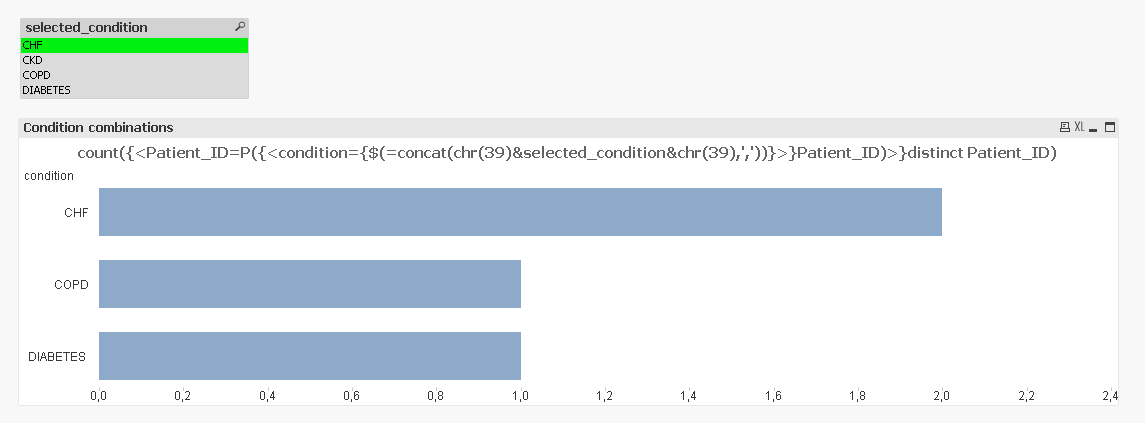1145x423 pixels.
Task: Click the count expression chart title text
Action: point(567,153)
